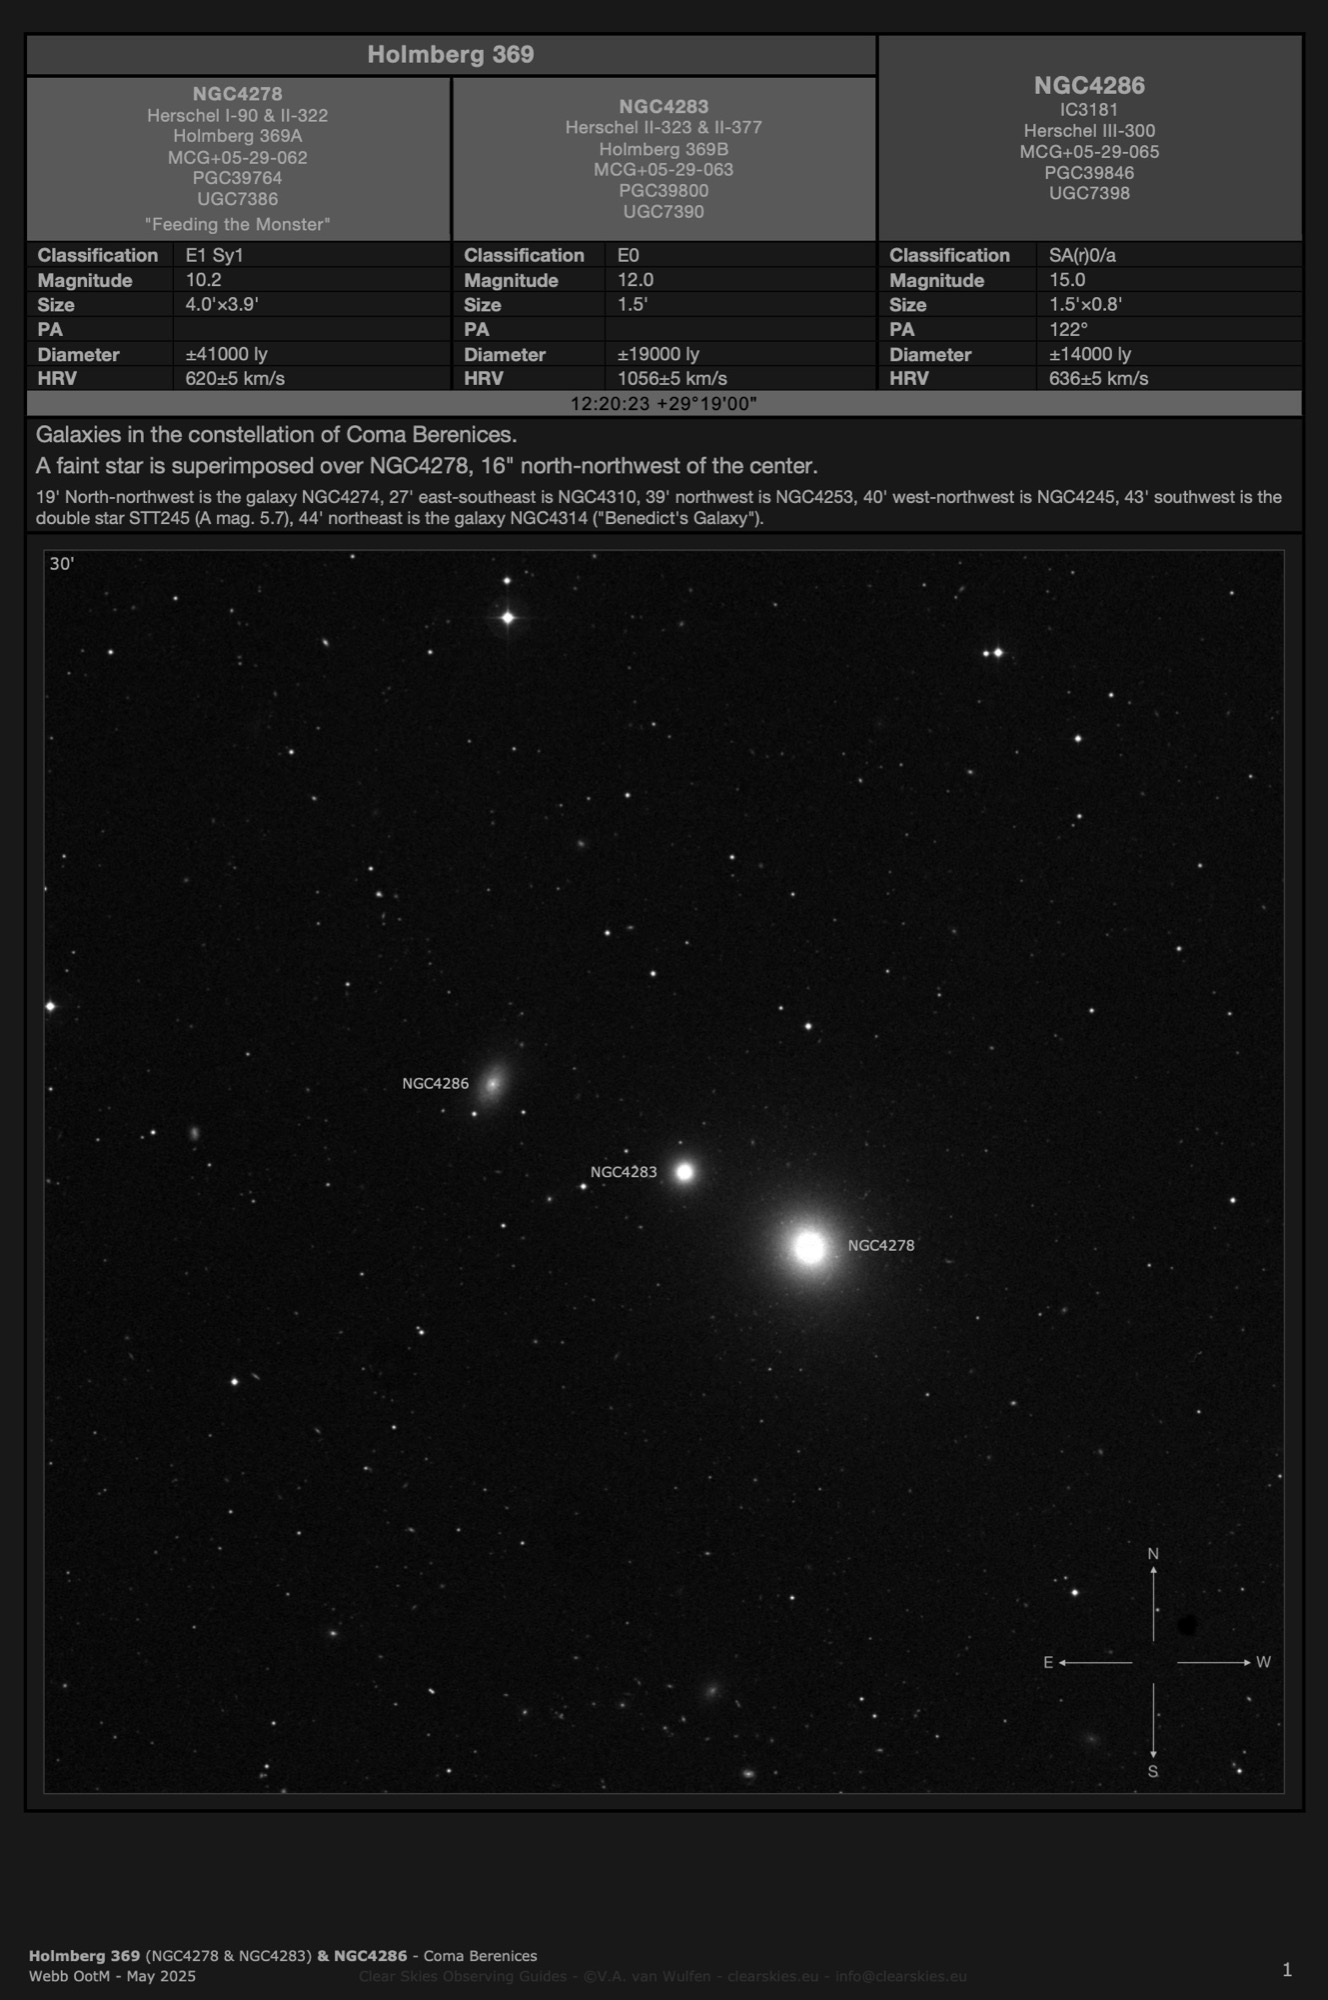Viewport: 1328px width, 2000px height.
Task: Click the MCG+05-29-065 catalog entry
Action: [1089, 151]
